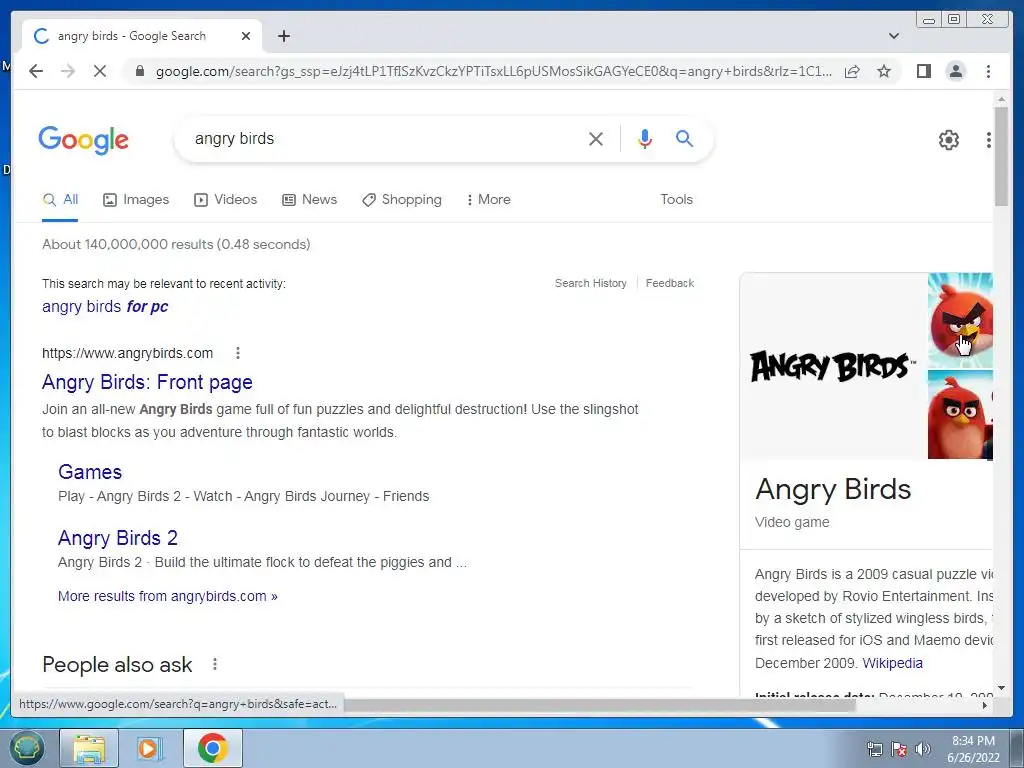Click the Google logo
The width and height of the screenshot is (1024, 768).
(x=84, y=140)
